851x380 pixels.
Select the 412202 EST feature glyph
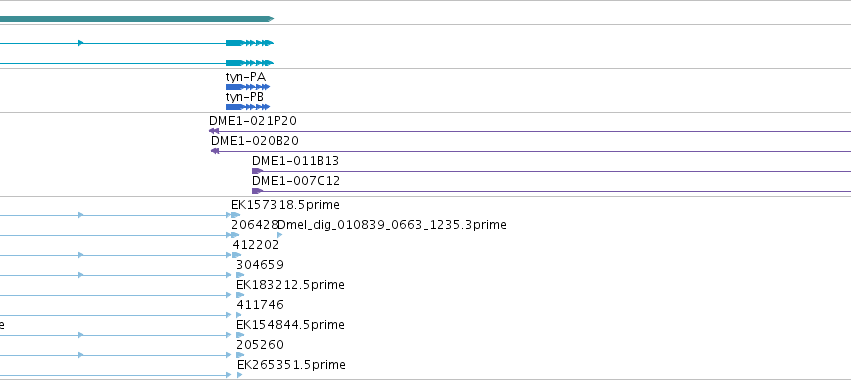(x=237, y=255)
